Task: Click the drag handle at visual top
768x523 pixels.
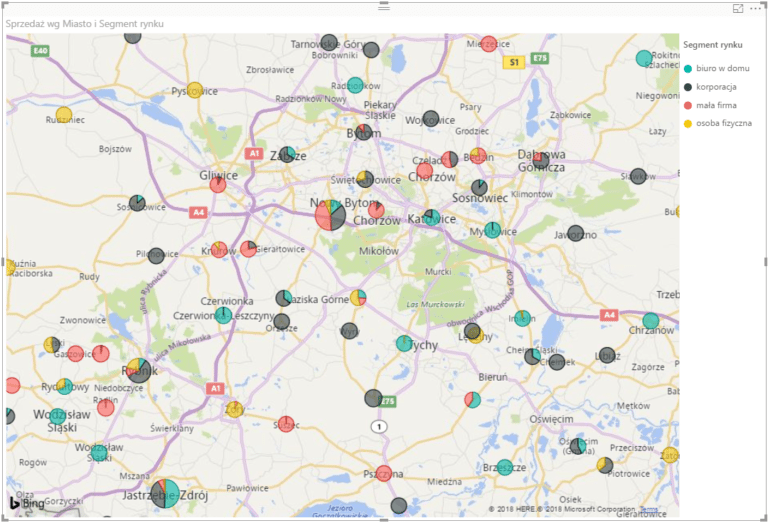Action: point(384,6)
